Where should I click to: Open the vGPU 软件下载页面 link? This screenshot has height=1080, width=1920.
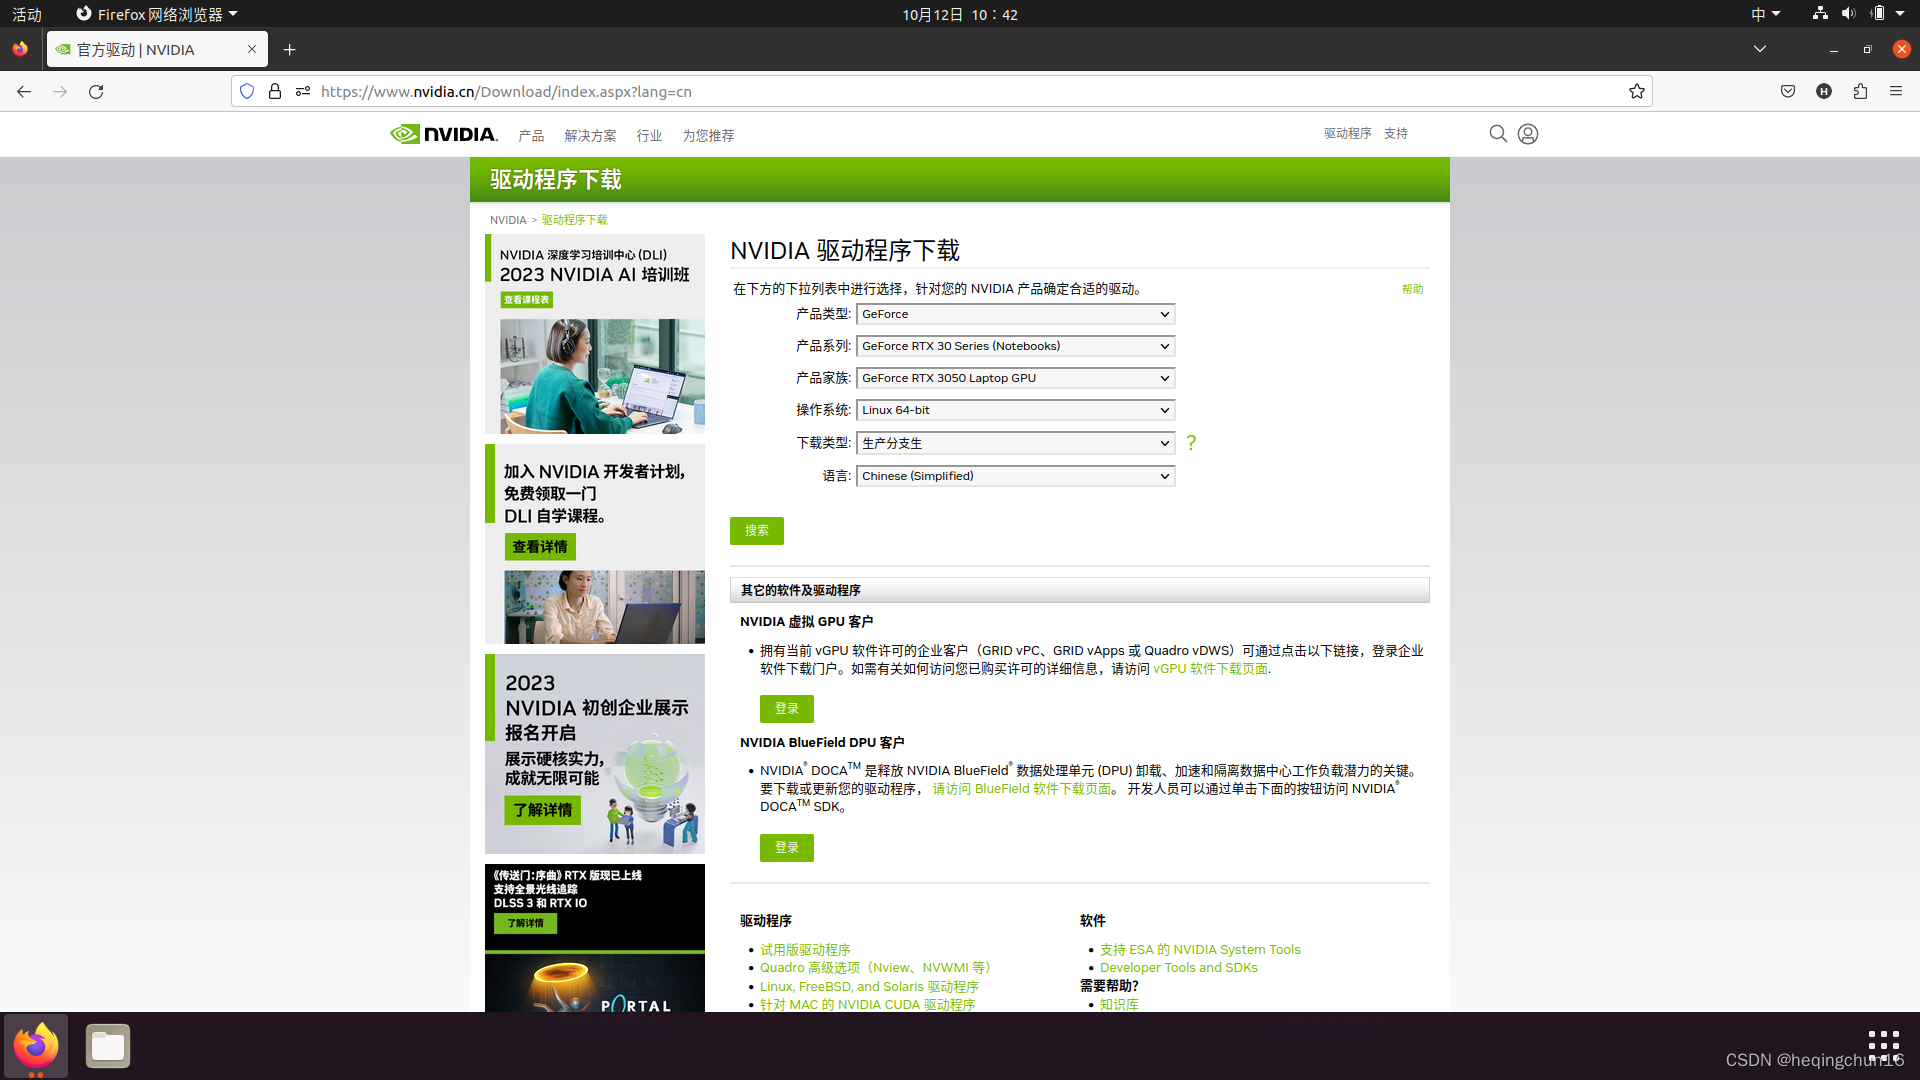(1210, 669)
